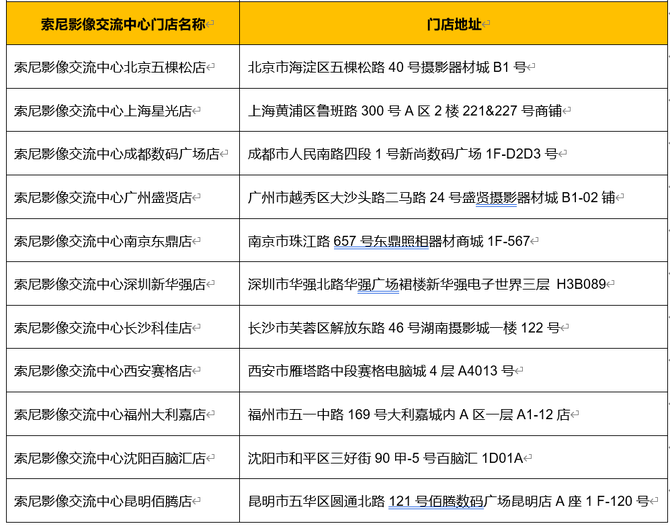
Task: Select address 广州市越秀区大沙头路二马路 24 号
Action: [355, 198]
